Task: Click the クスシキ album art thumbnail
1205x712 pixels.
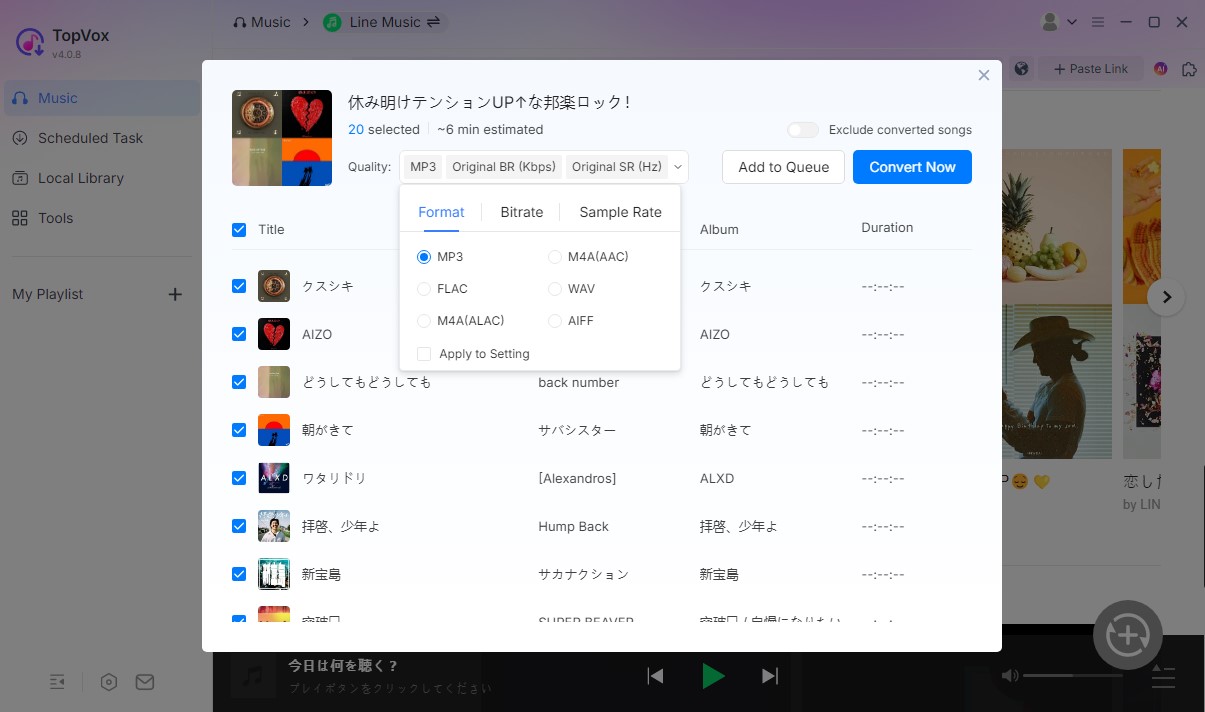Action: point(274,286)
